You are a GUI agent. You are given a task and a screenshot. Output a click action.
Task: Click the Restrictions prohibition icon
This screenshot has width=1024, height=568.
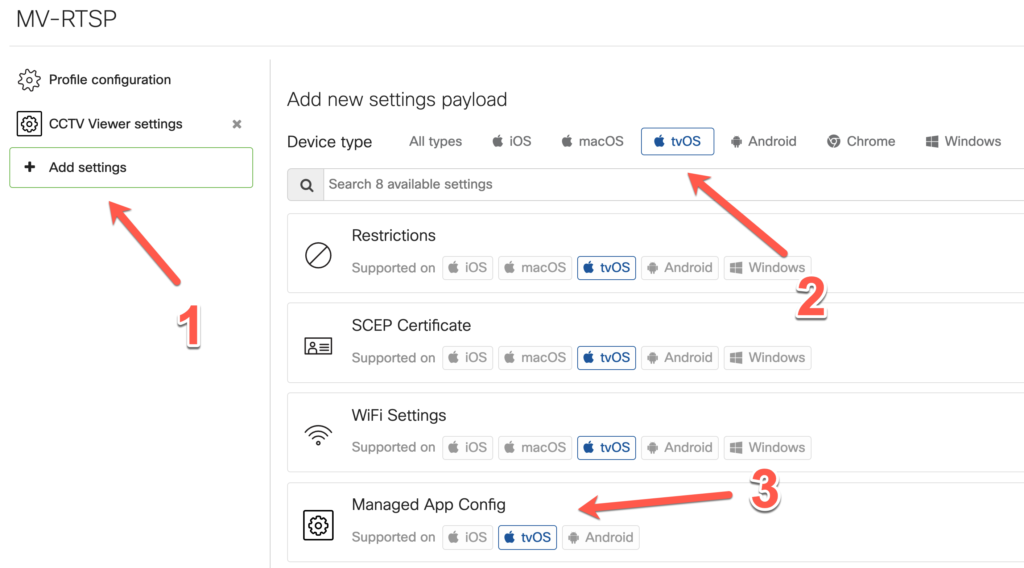[318, 256]
